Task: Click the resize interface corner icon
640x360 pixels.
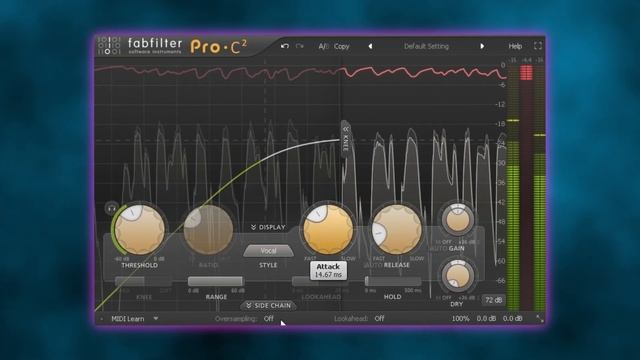Action: [540, 319]
